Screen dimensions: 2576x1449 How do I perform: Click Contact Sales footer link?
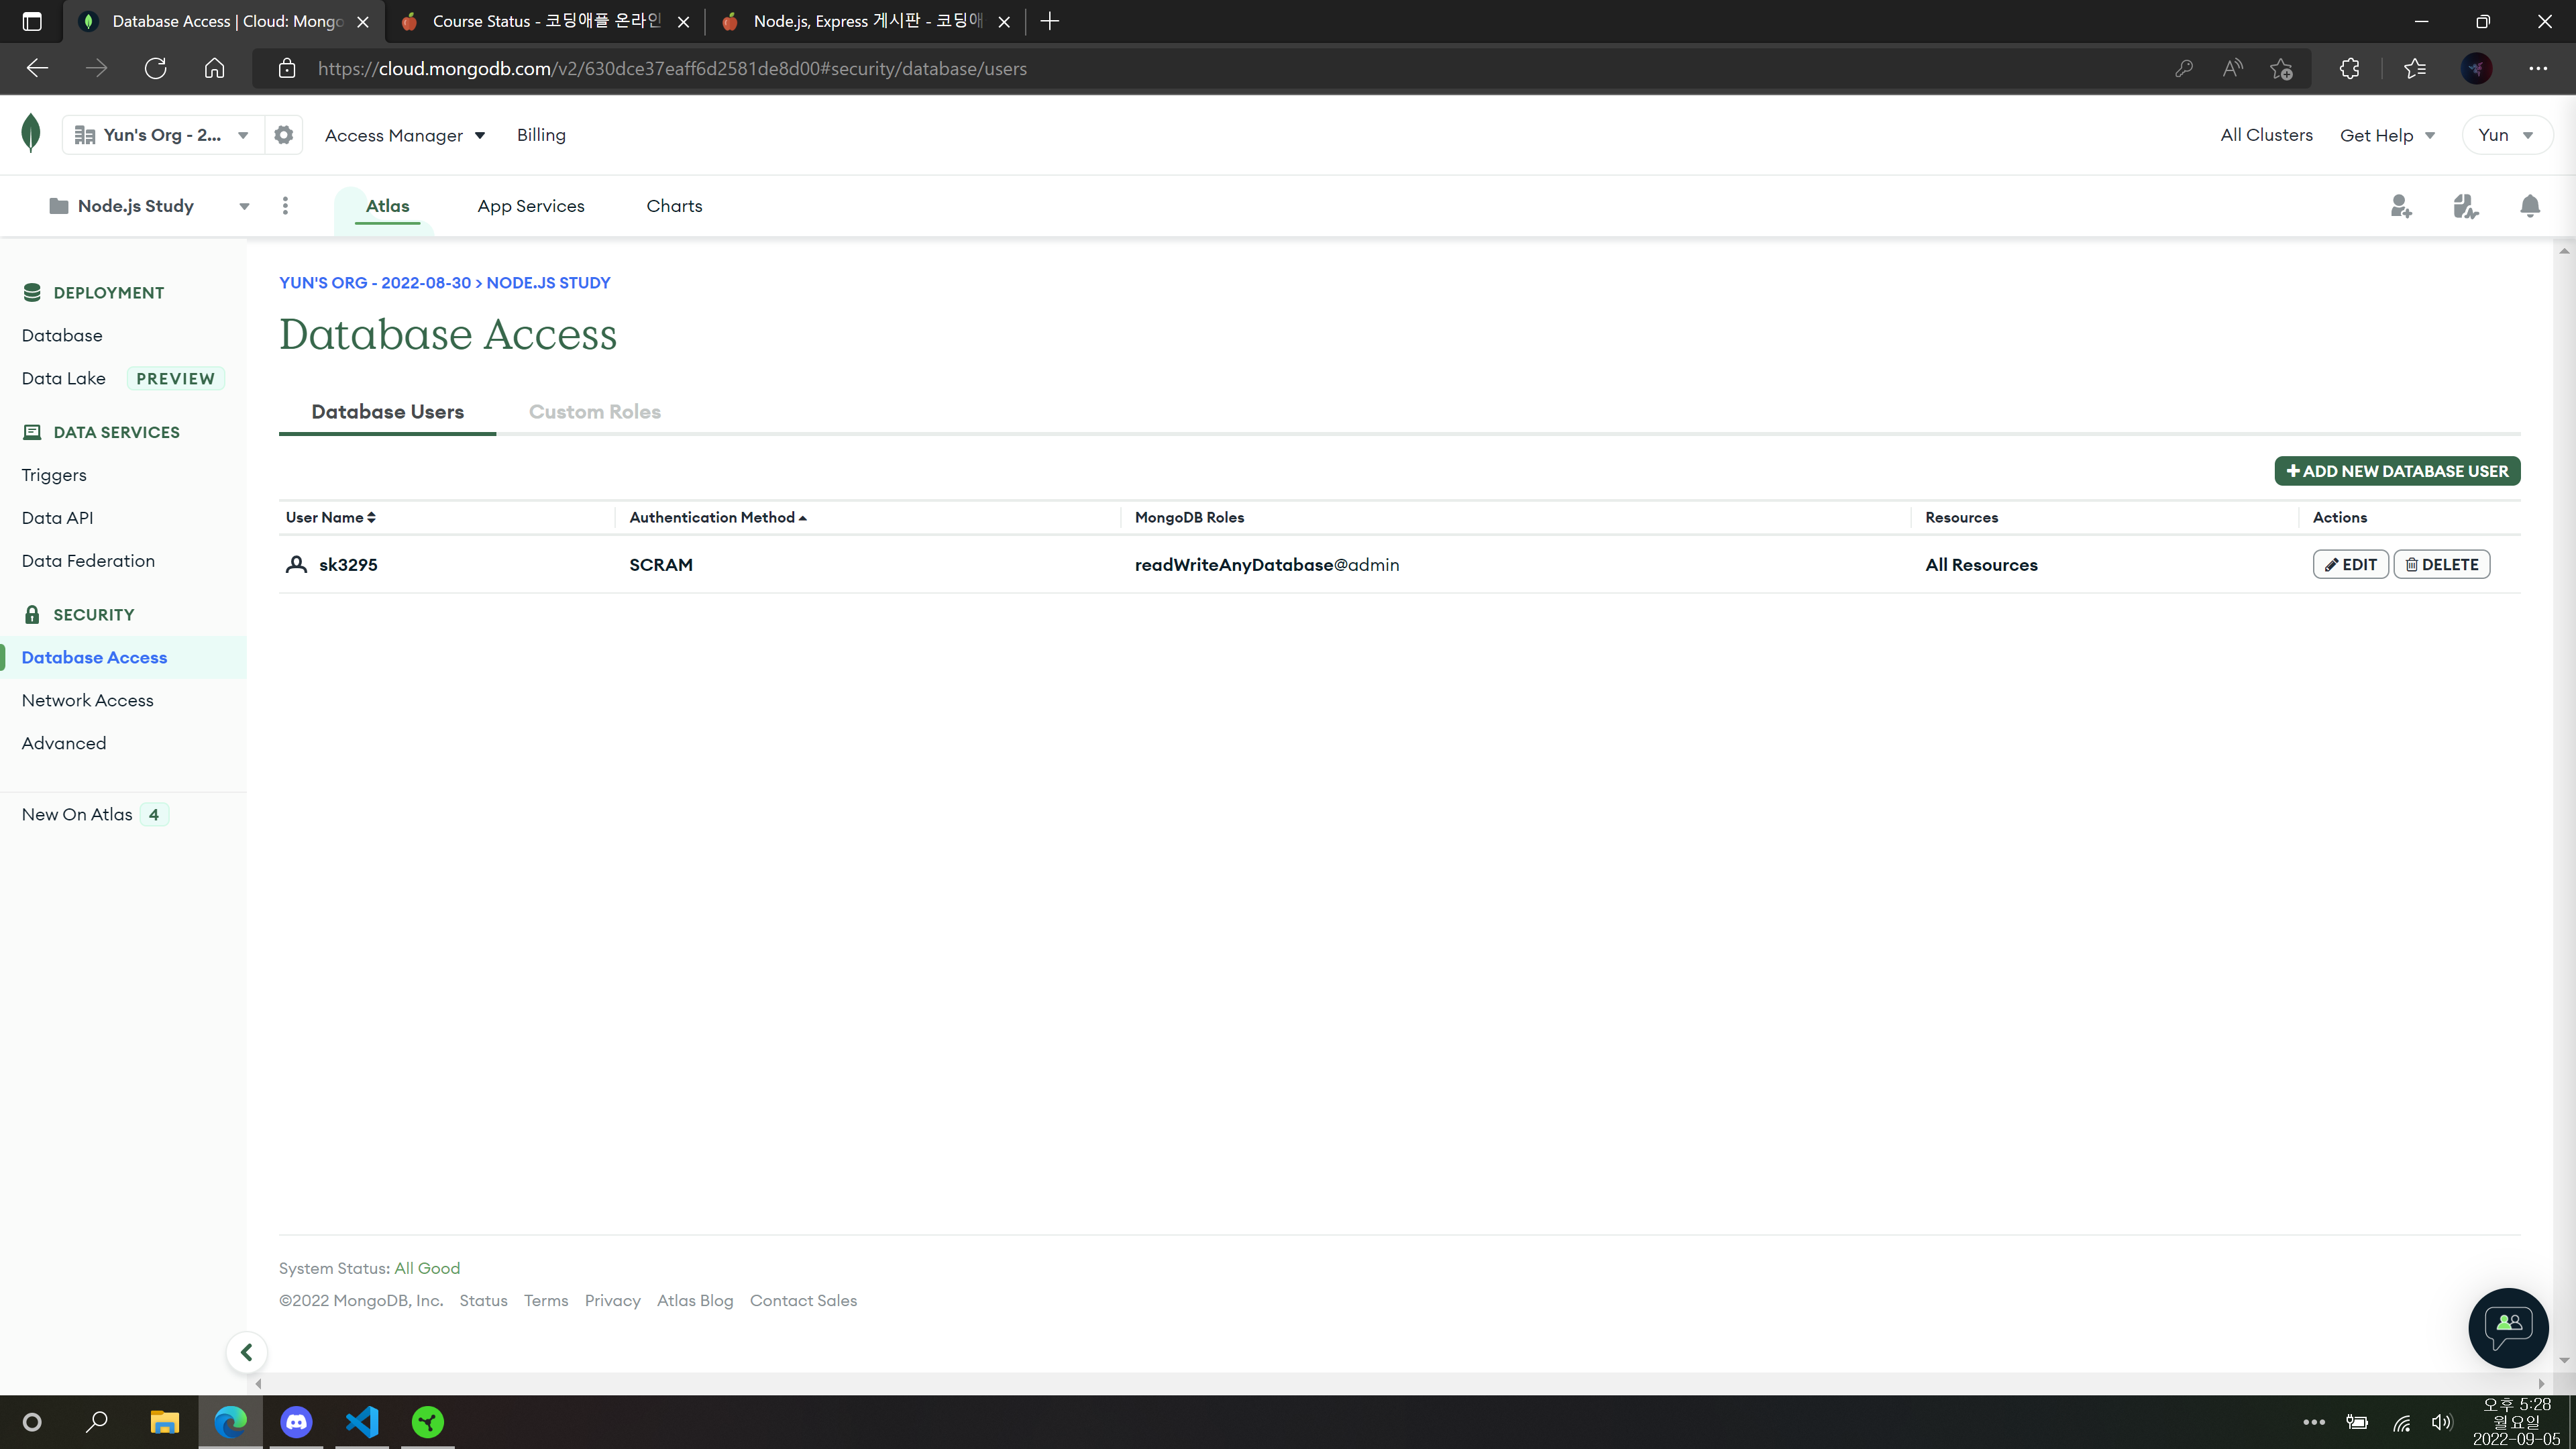pos(803,1300)
